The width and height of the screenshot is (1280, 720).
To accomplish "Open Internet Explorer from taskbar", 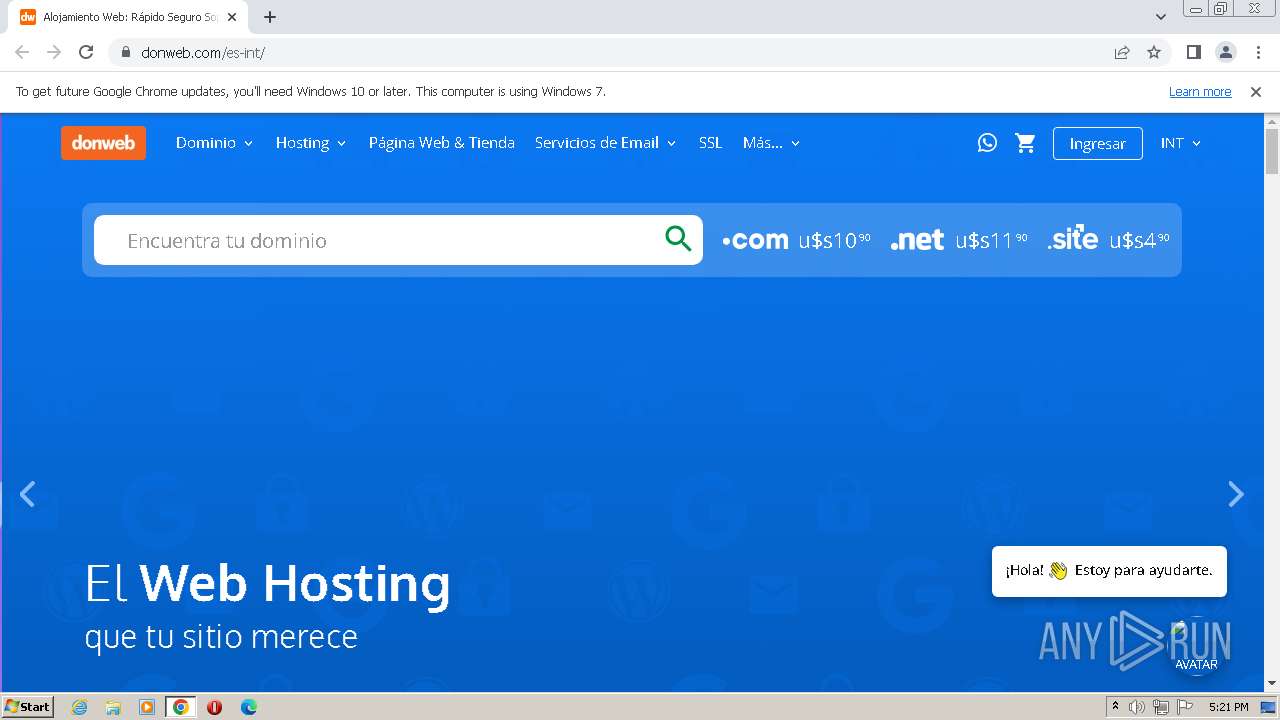I will point(80,707).
